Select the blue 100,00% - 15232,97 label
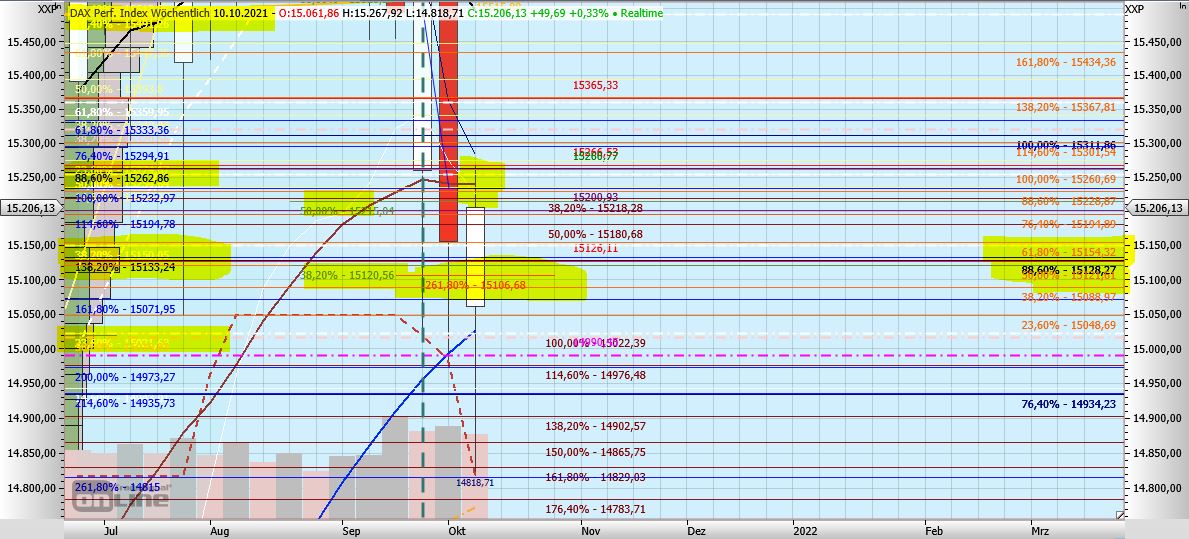The image size is (1189, 539). coord(125,198)
